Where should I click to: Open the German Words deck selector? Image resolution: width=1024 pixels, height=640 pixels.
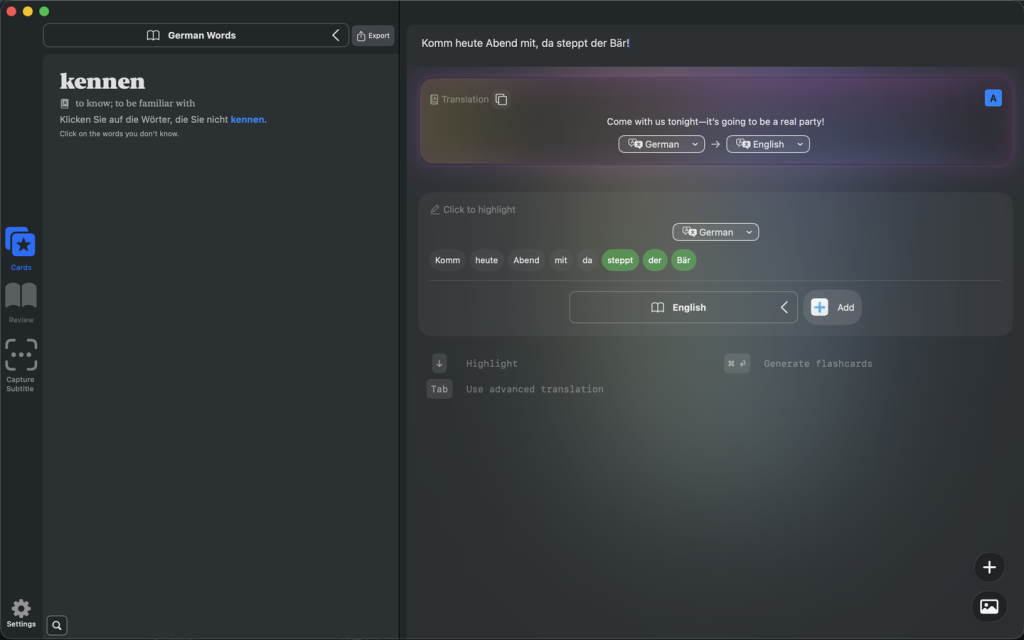tap(195, 35)
